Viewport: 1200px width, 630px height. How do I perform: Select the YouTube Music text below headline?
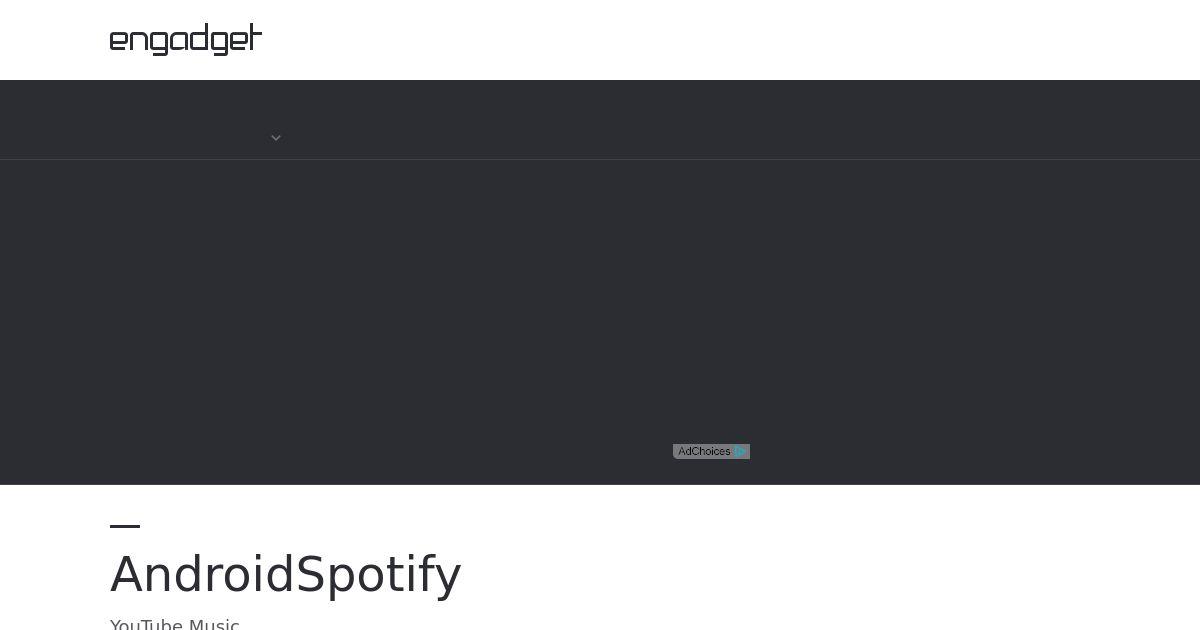[175, 624]
